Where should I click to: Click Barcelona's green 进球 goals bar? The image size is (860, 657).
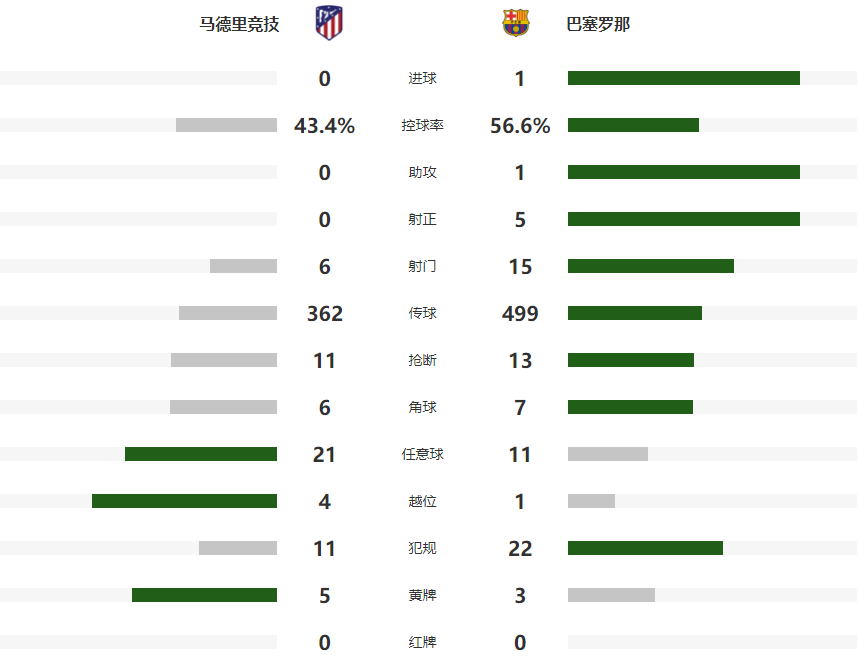(683, 78)
